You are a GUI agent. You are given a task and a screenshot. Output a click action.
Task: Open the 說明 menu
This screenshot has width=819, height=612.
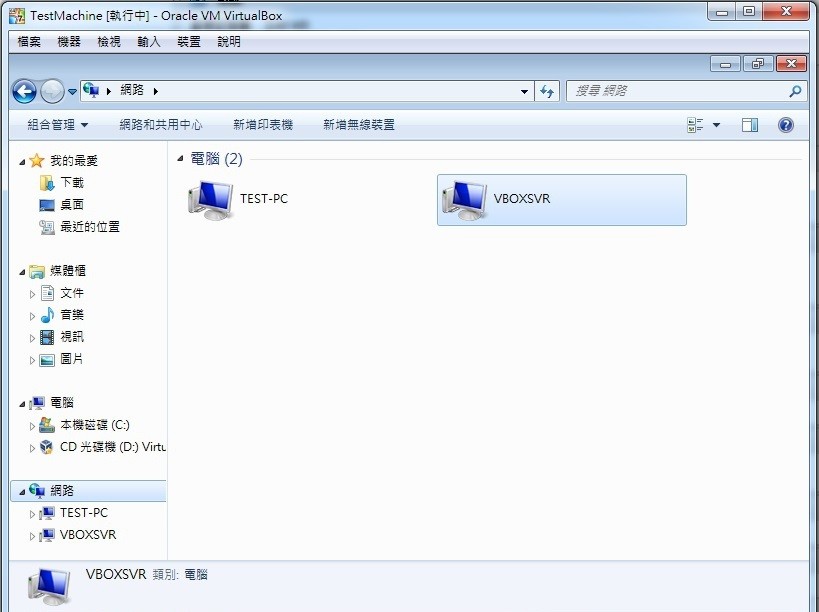229,41
